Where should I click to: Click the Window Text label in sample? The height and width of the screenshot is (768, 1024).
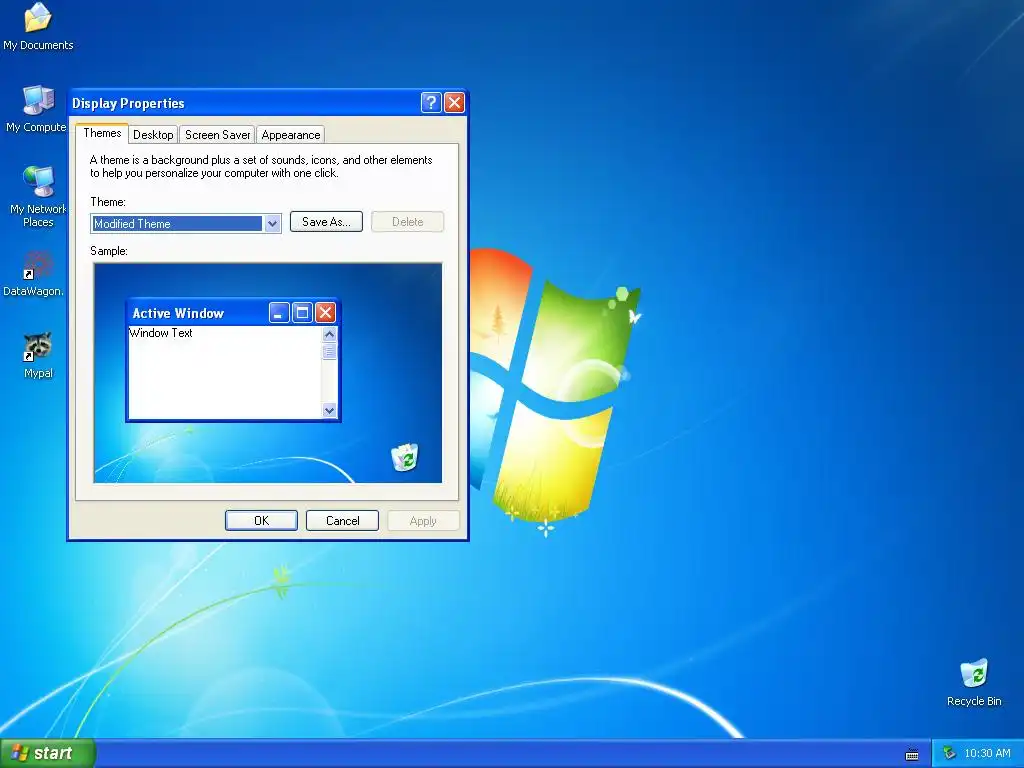tap(161, 333)
